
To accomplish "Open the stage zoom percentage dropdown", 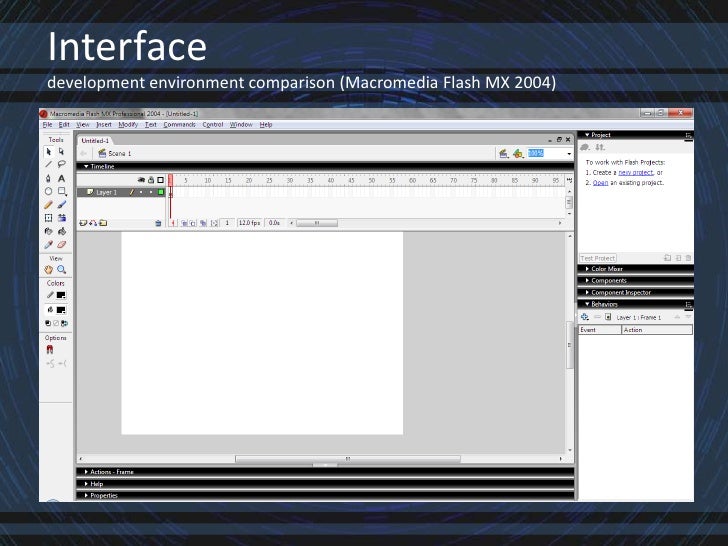I will 569,154.
